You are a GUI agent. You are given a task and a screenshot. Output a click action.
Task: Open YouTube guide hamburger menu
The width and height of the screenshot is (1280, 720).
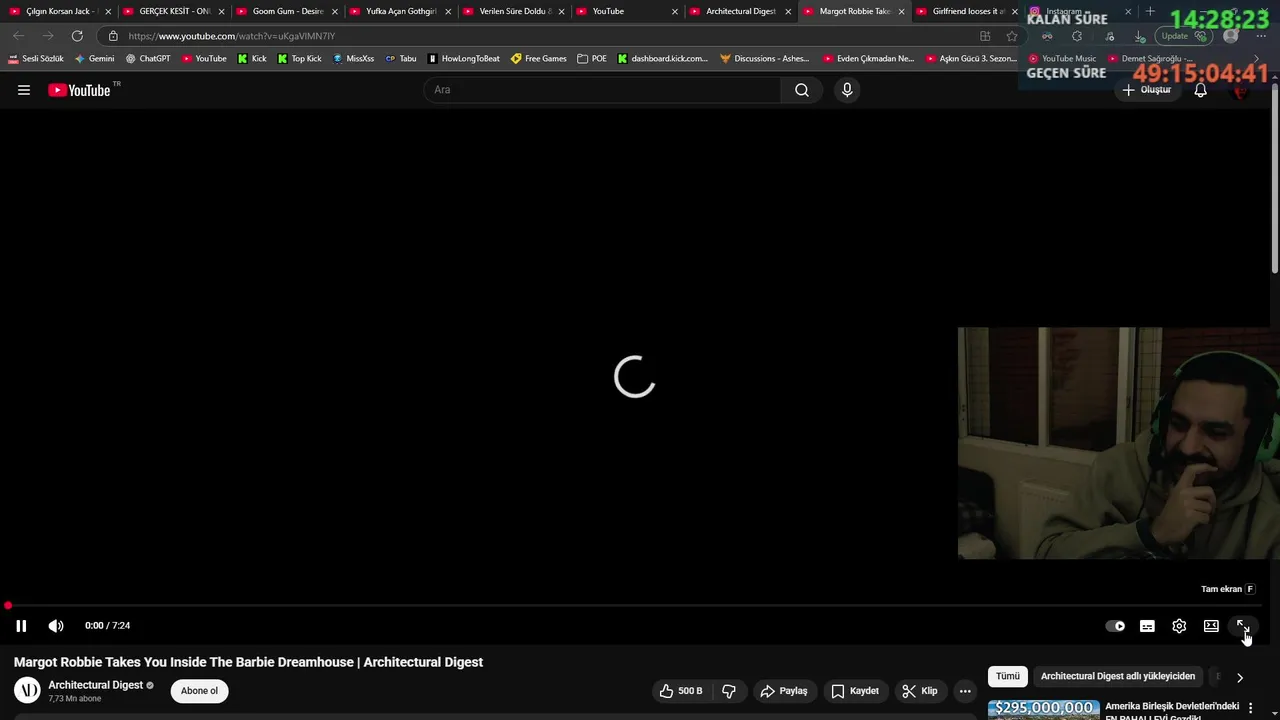pyautogui.click(x=24, y=90)
